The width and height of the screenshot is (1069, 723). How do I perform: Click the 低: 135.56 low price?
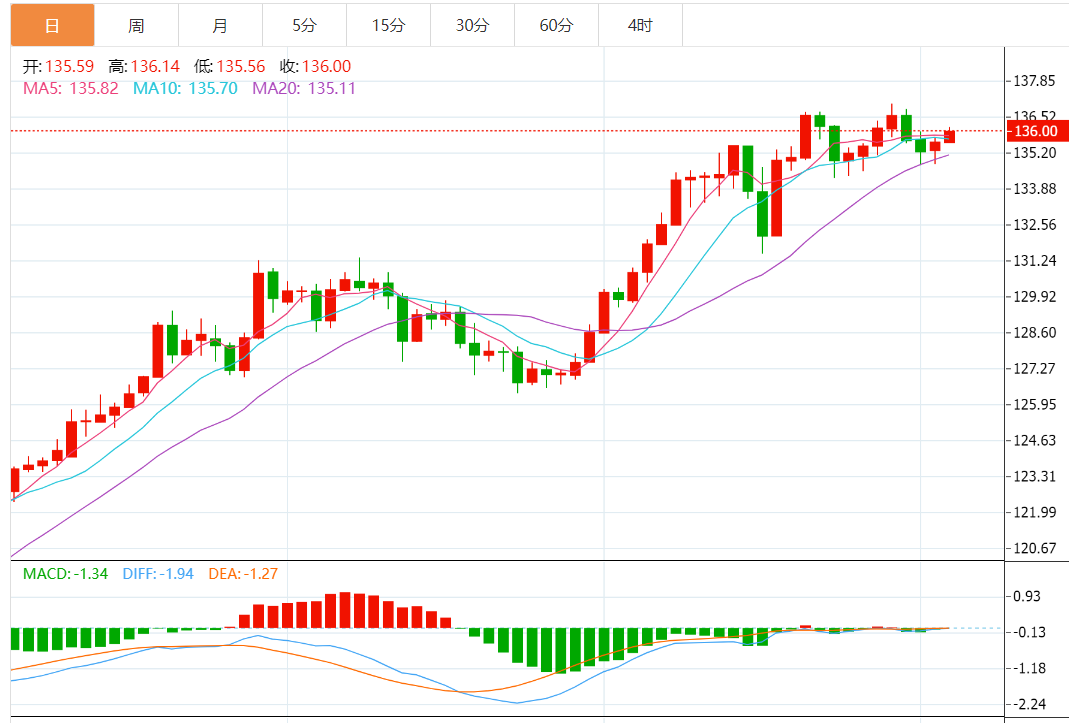point(230,66)
